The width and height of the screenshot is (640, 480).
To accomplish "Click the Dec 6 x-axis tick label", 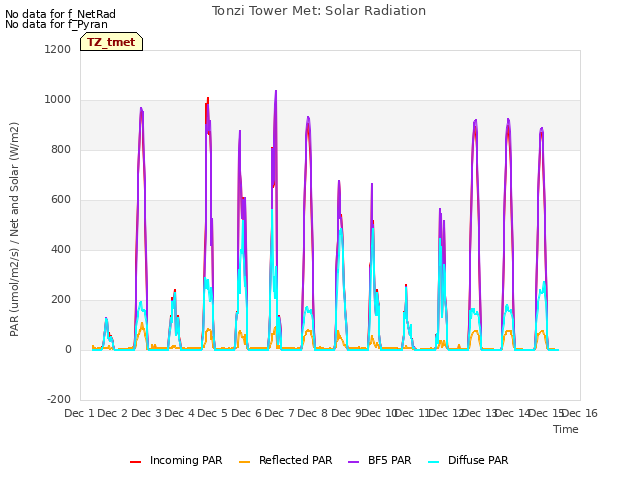I will [x=246, y=413].
